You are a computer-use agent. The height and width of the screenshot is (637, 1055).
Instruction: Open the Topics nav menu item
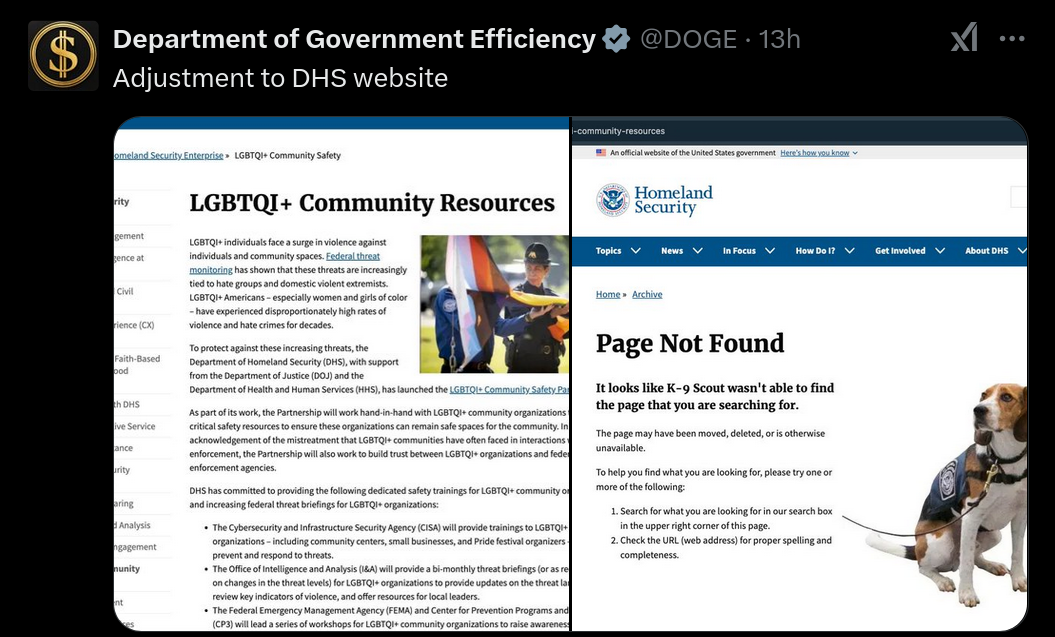coord(608,250)
